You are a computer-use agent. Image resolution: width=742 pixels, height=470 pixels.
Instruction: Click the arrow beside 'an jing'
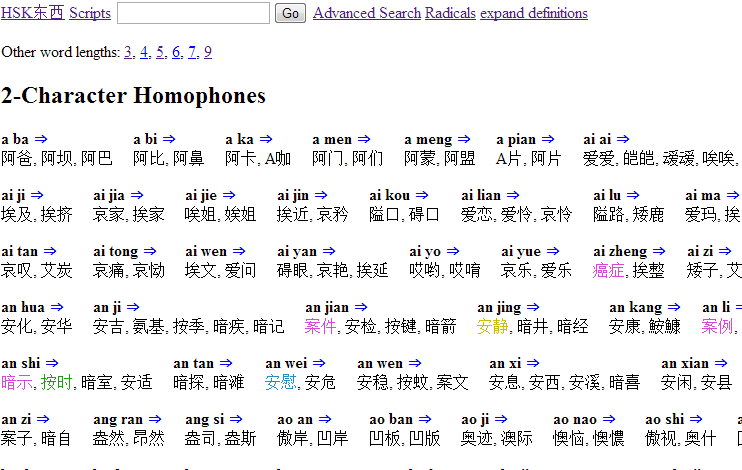click(532, 307)
